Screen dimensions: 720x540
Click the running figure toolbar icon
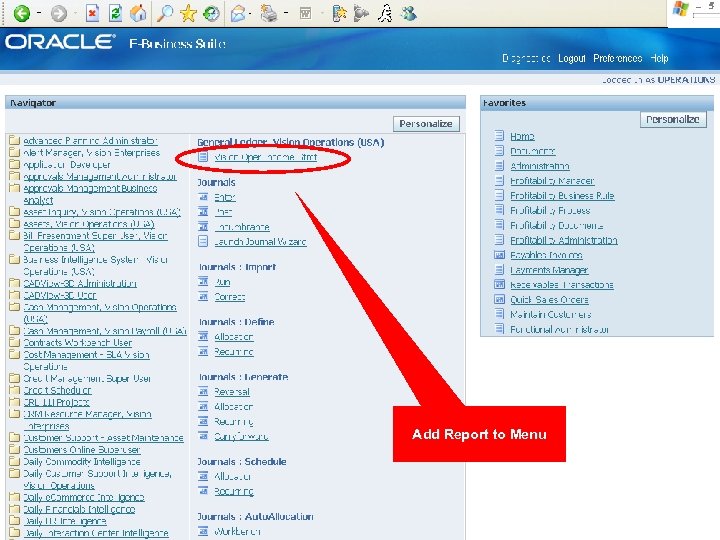tap(385, 13)
